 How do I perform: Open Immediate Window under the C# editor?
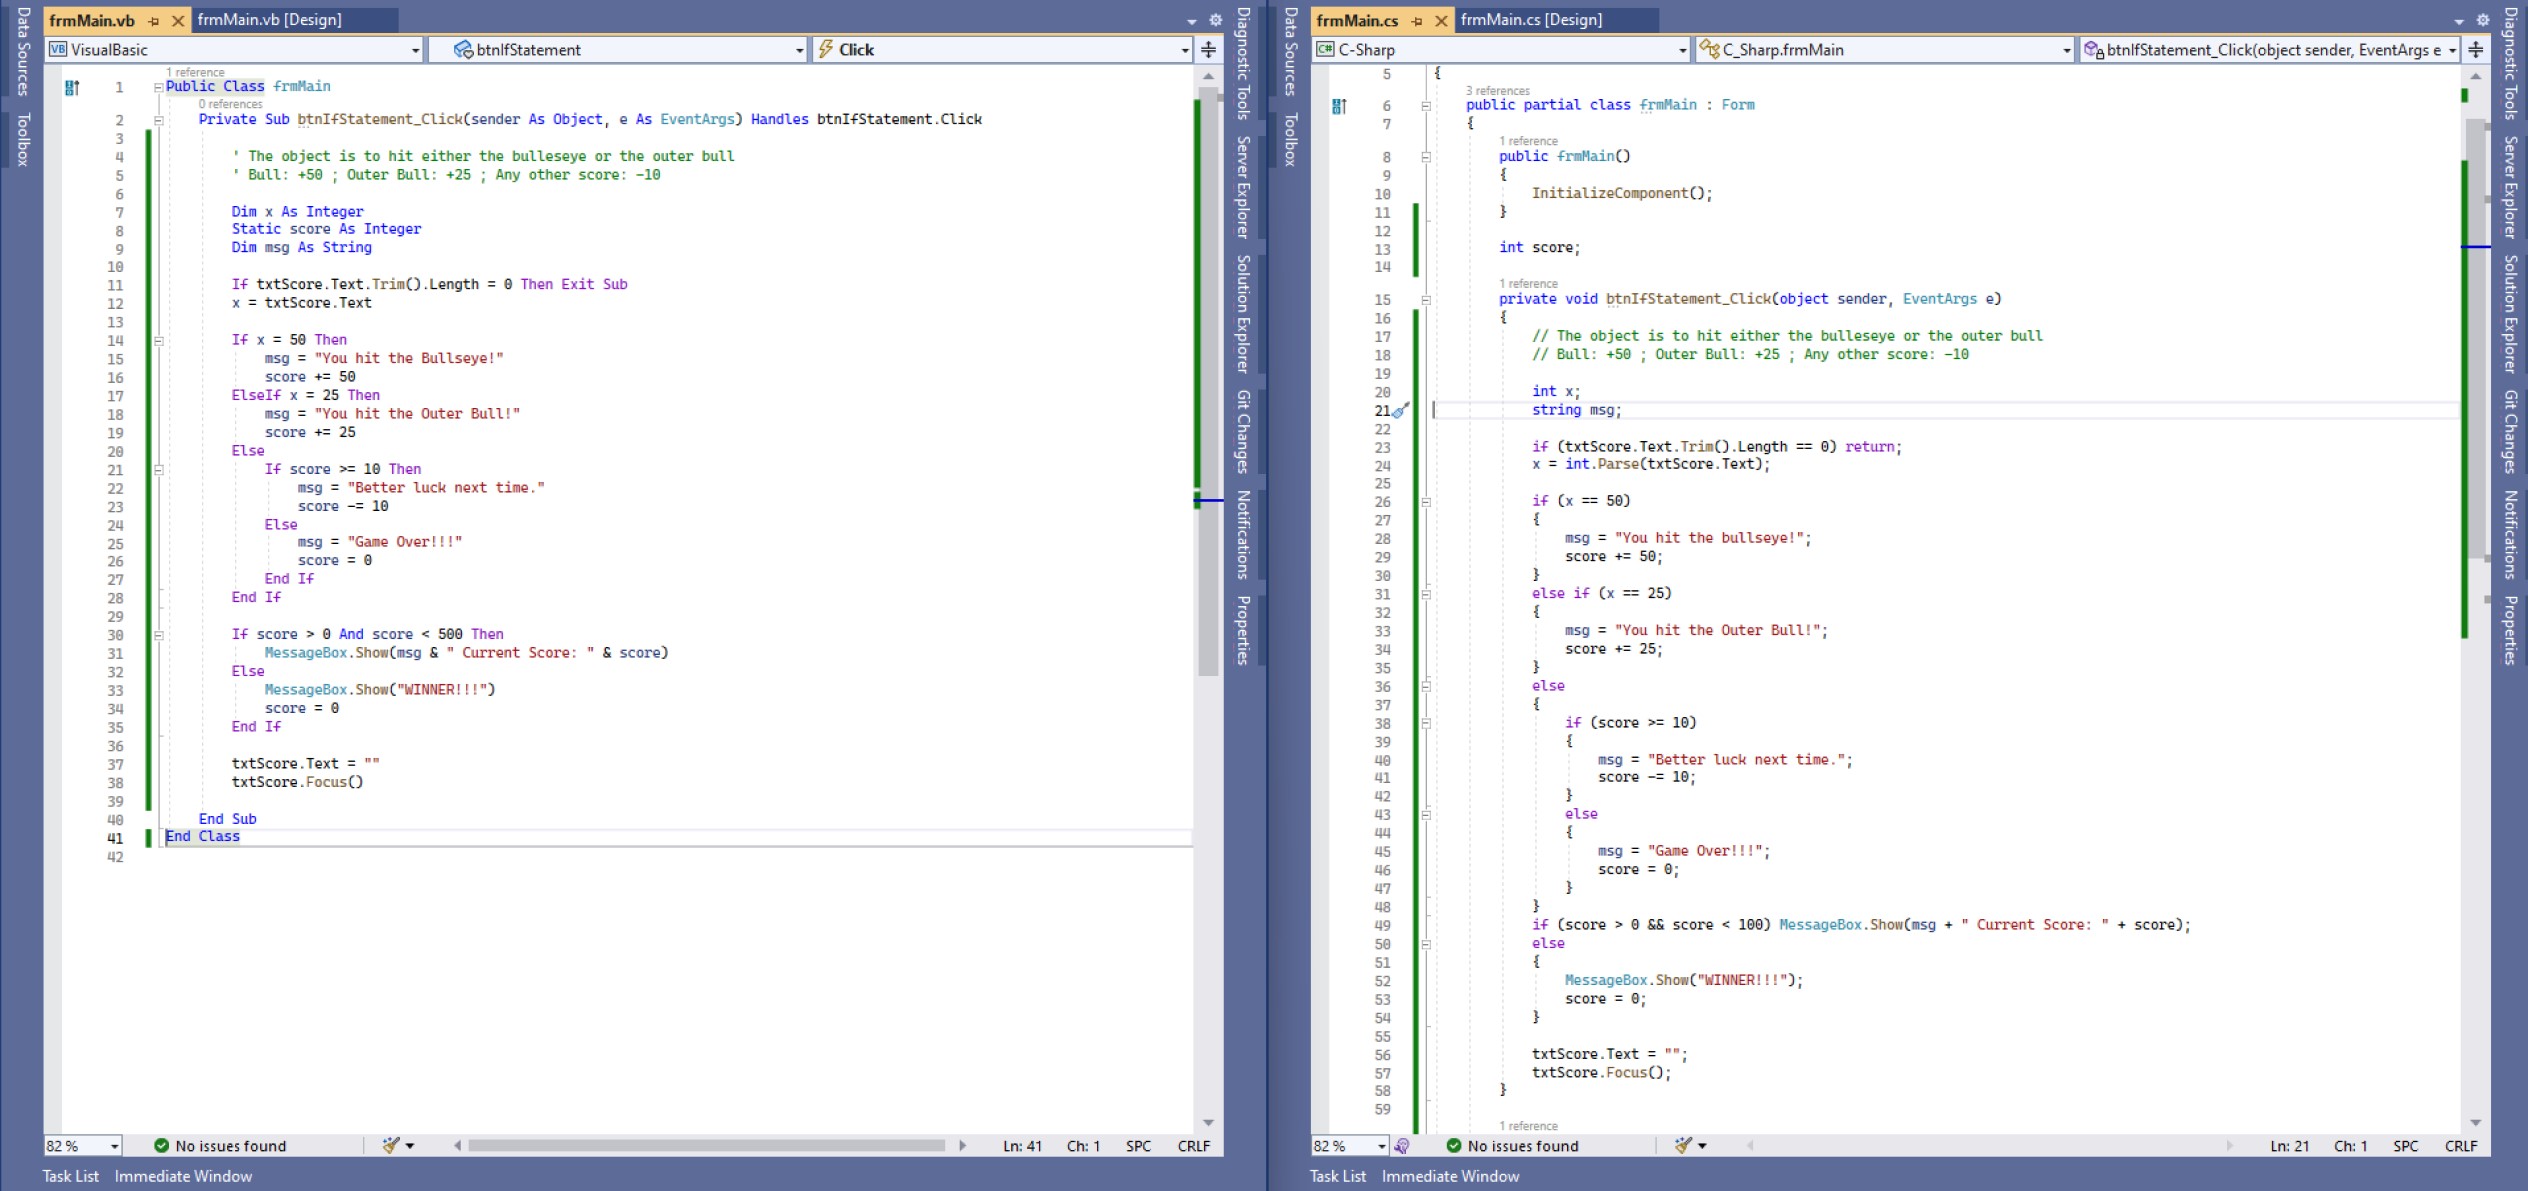point(1450,1176)
